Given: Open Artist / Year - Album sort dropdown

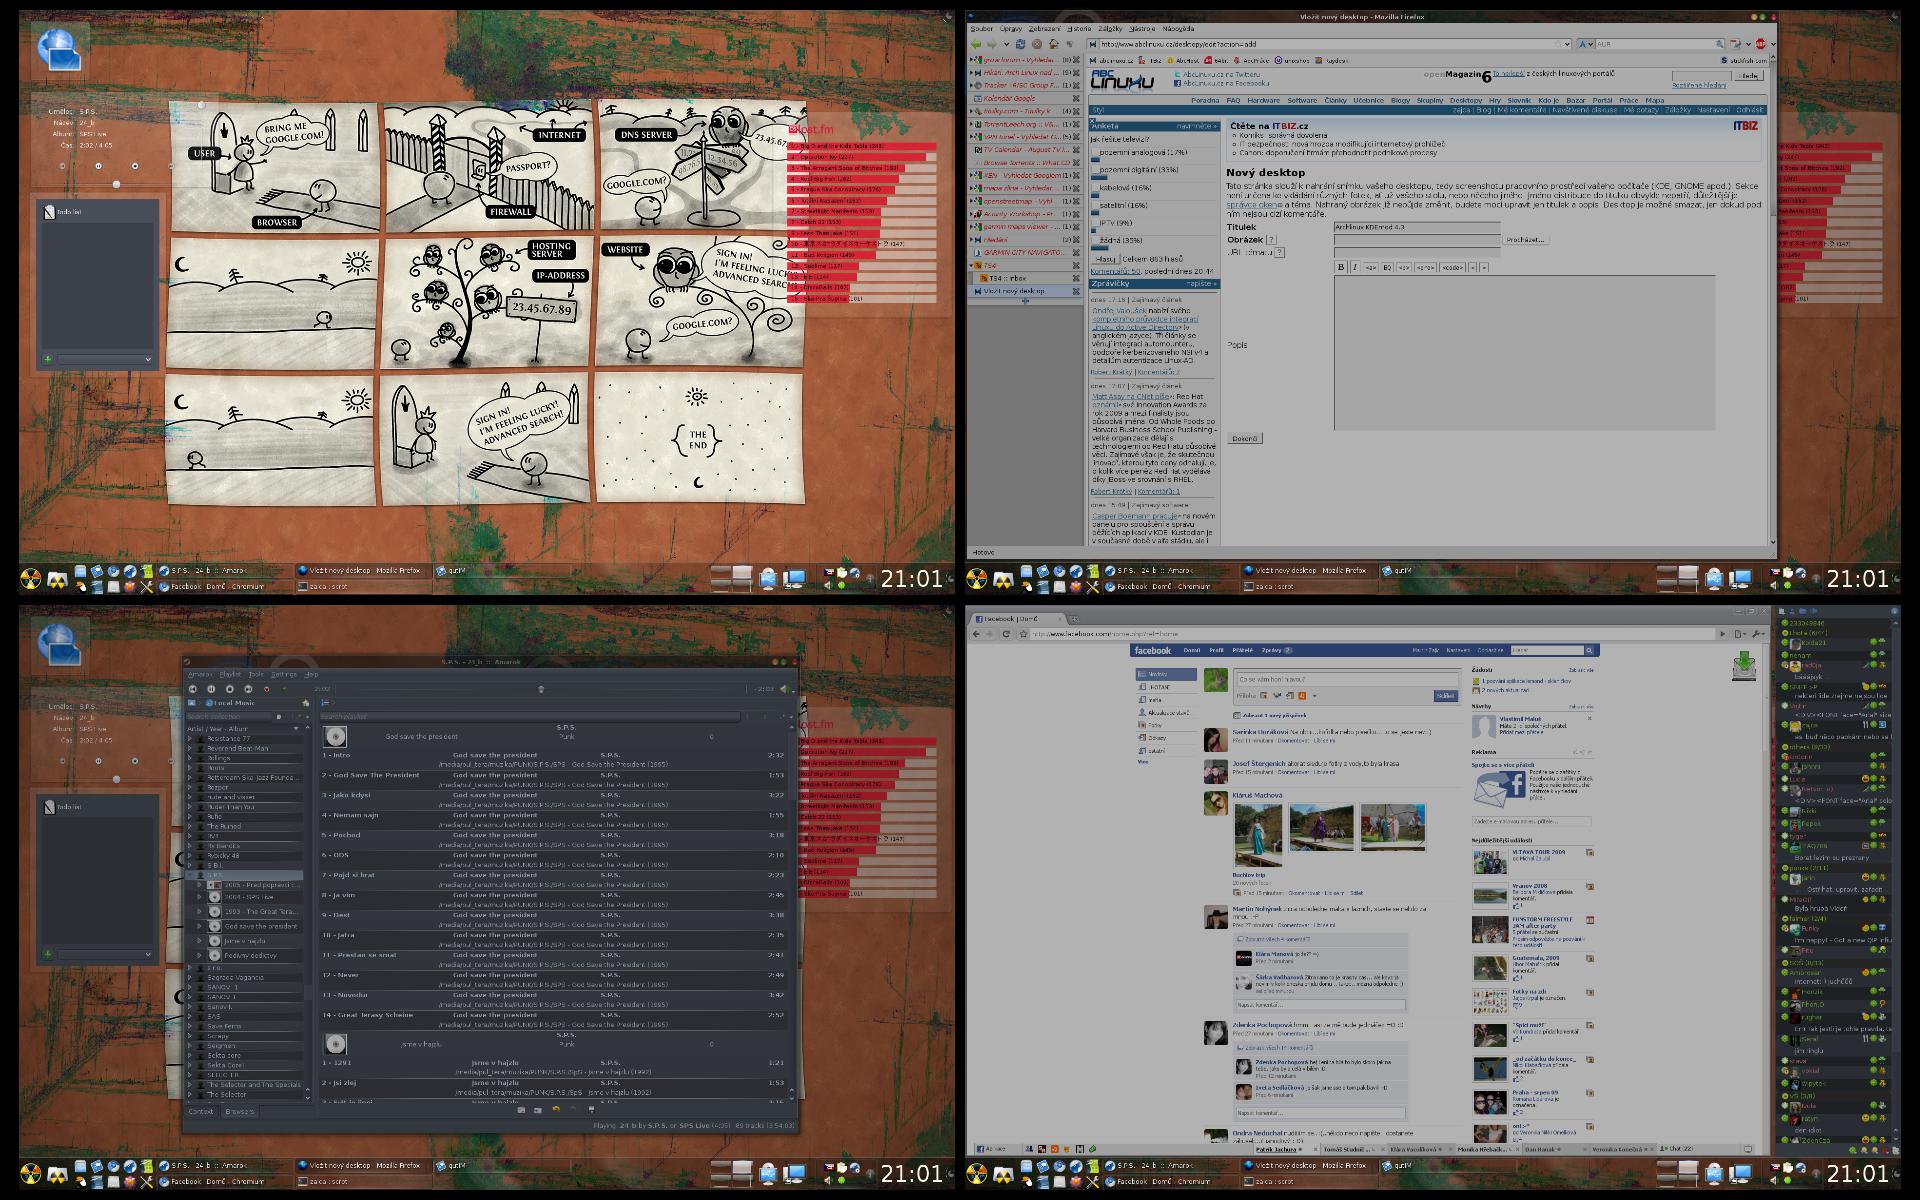Looking at the screenshot, I should point(296,729).
